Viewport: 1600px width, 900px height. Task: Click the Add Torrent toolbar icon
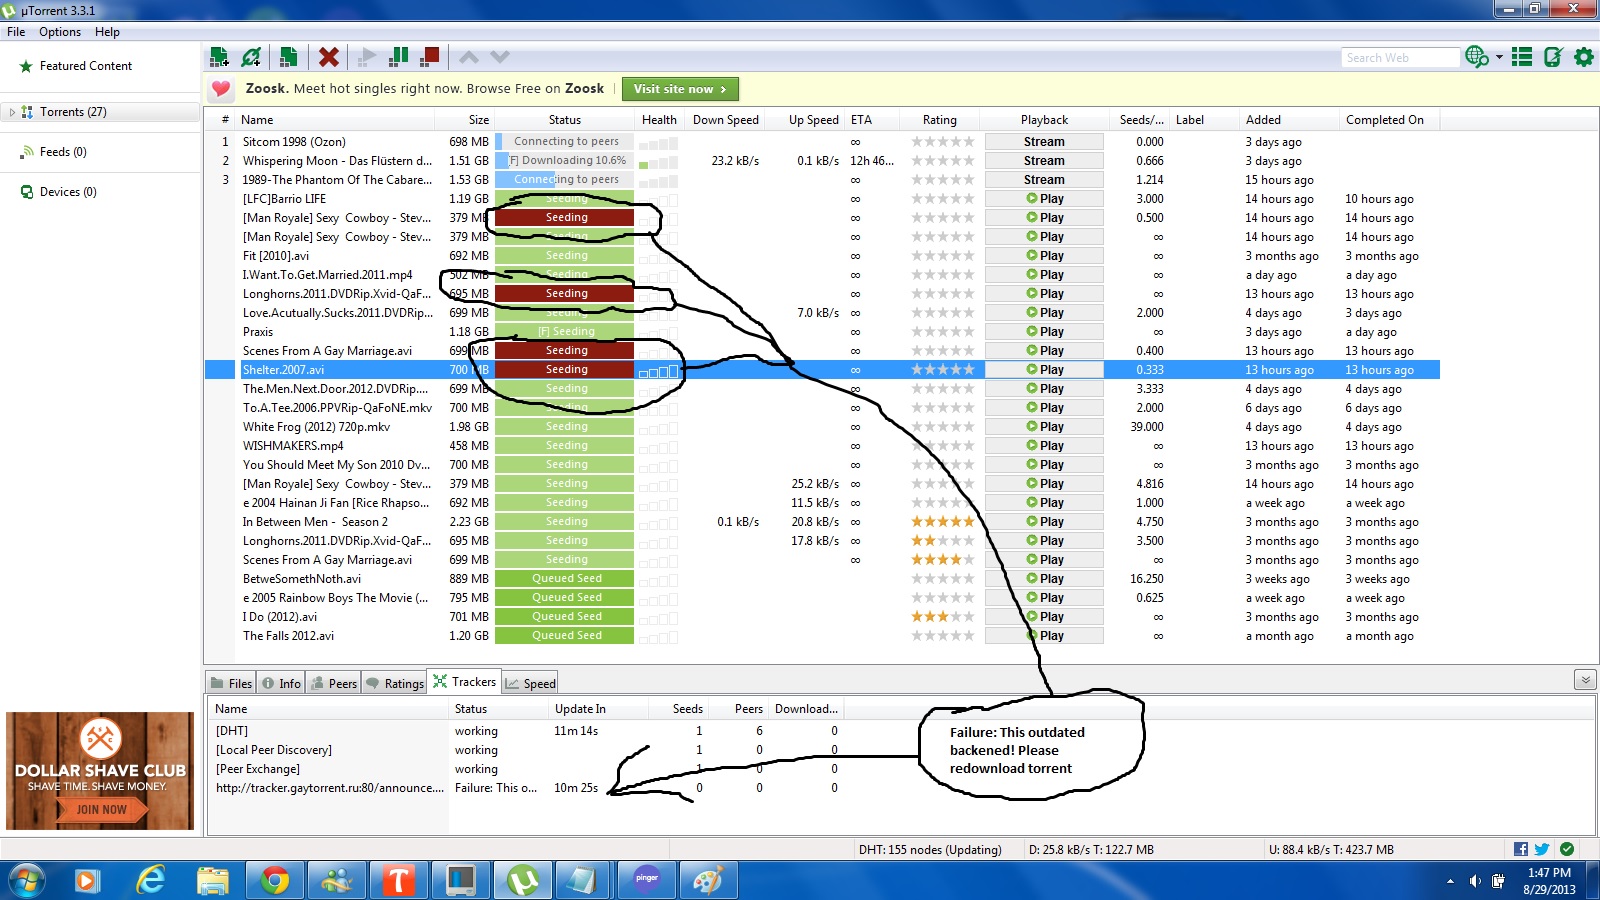pyautogui.click(x=219, y=57)
